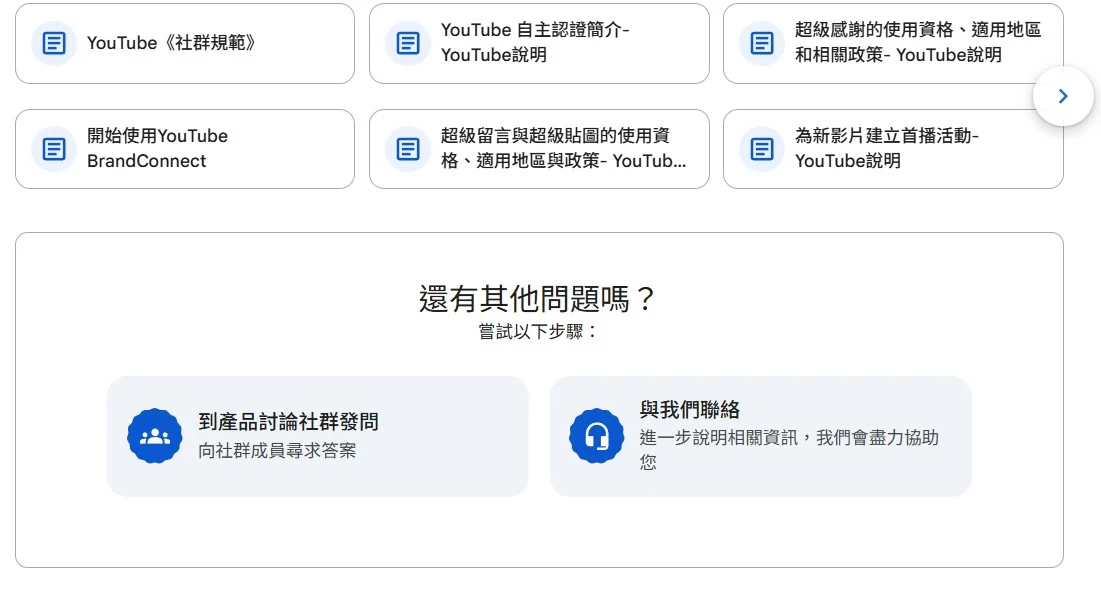The width and height of the screenshot is (1101, 606).
Task: Click 嘗試以下步驟： text
Action: [539, 331]
